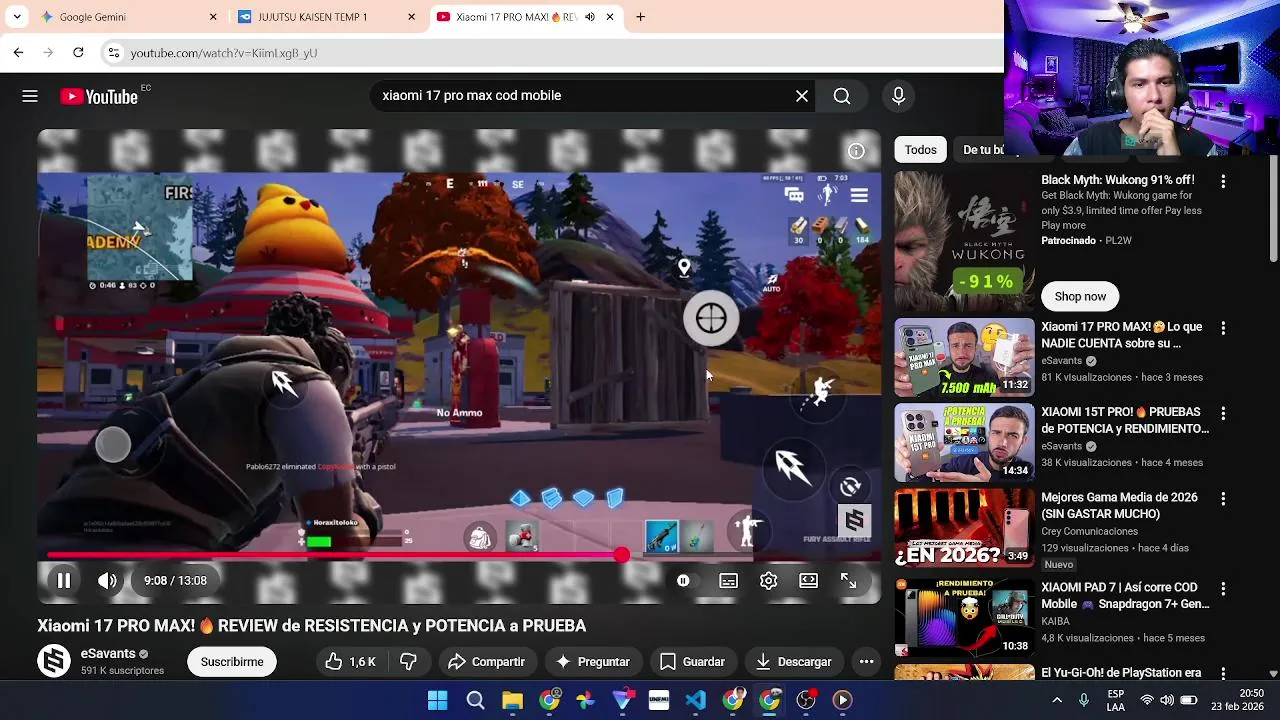The height and width of the screenshot is (720, 1280).
Task: Open OBS Studio from taskbar
Action: click(806, 701)
